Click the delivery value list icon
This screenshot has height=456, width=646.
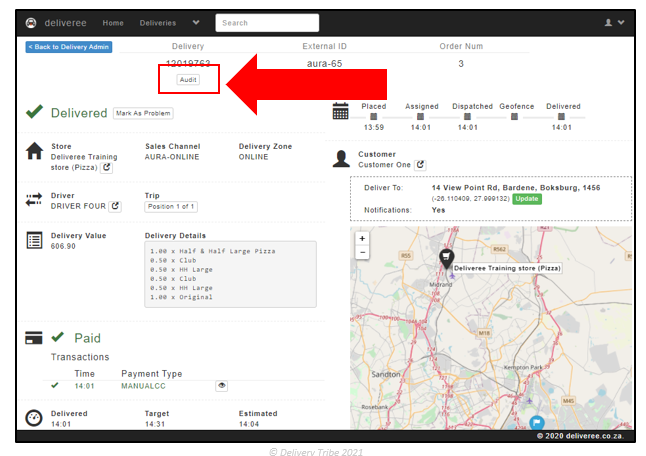pos(34,240)
